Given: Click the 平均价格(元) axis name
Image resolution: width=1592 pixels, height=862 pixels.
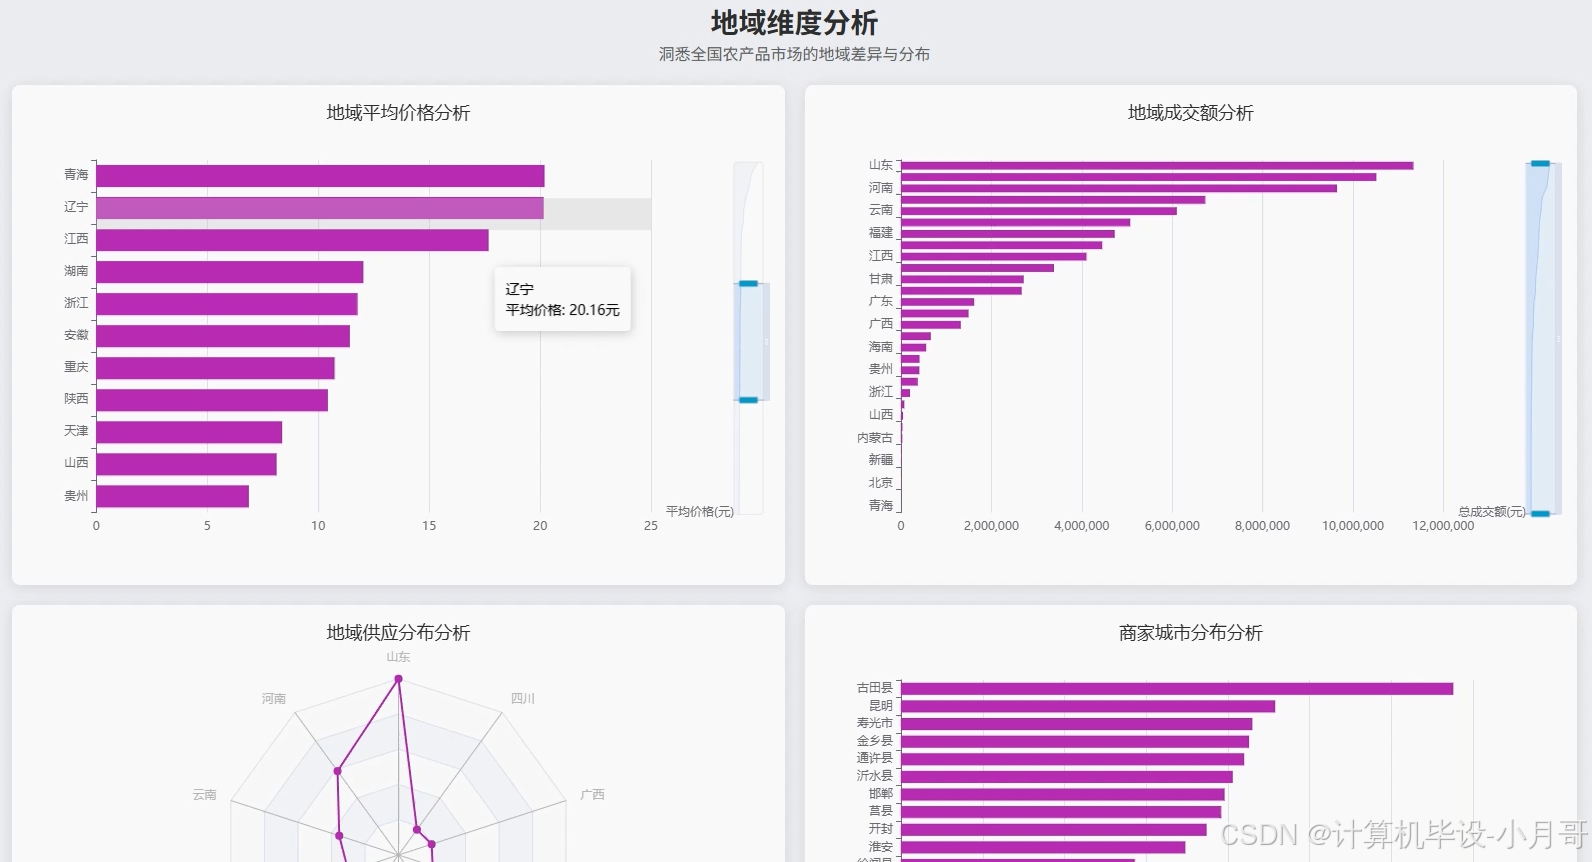Looking at the screenshot, I should click(x=700, y=511).
